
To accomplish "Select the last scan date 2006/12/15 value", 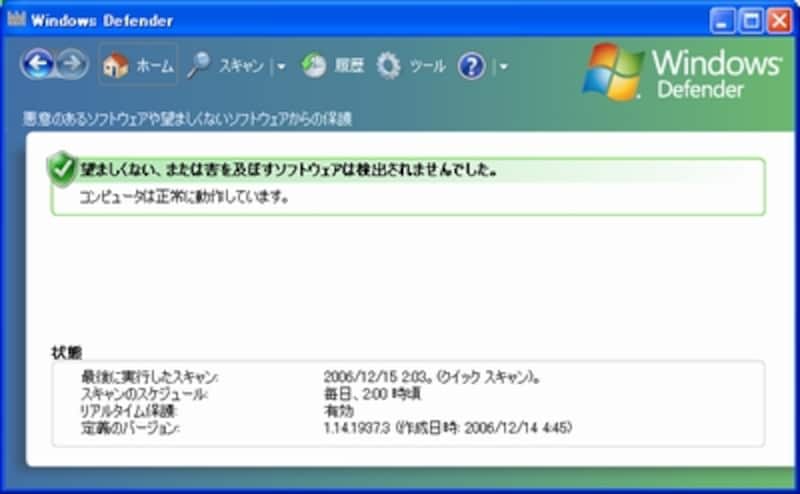I will (x=432, y=378).
